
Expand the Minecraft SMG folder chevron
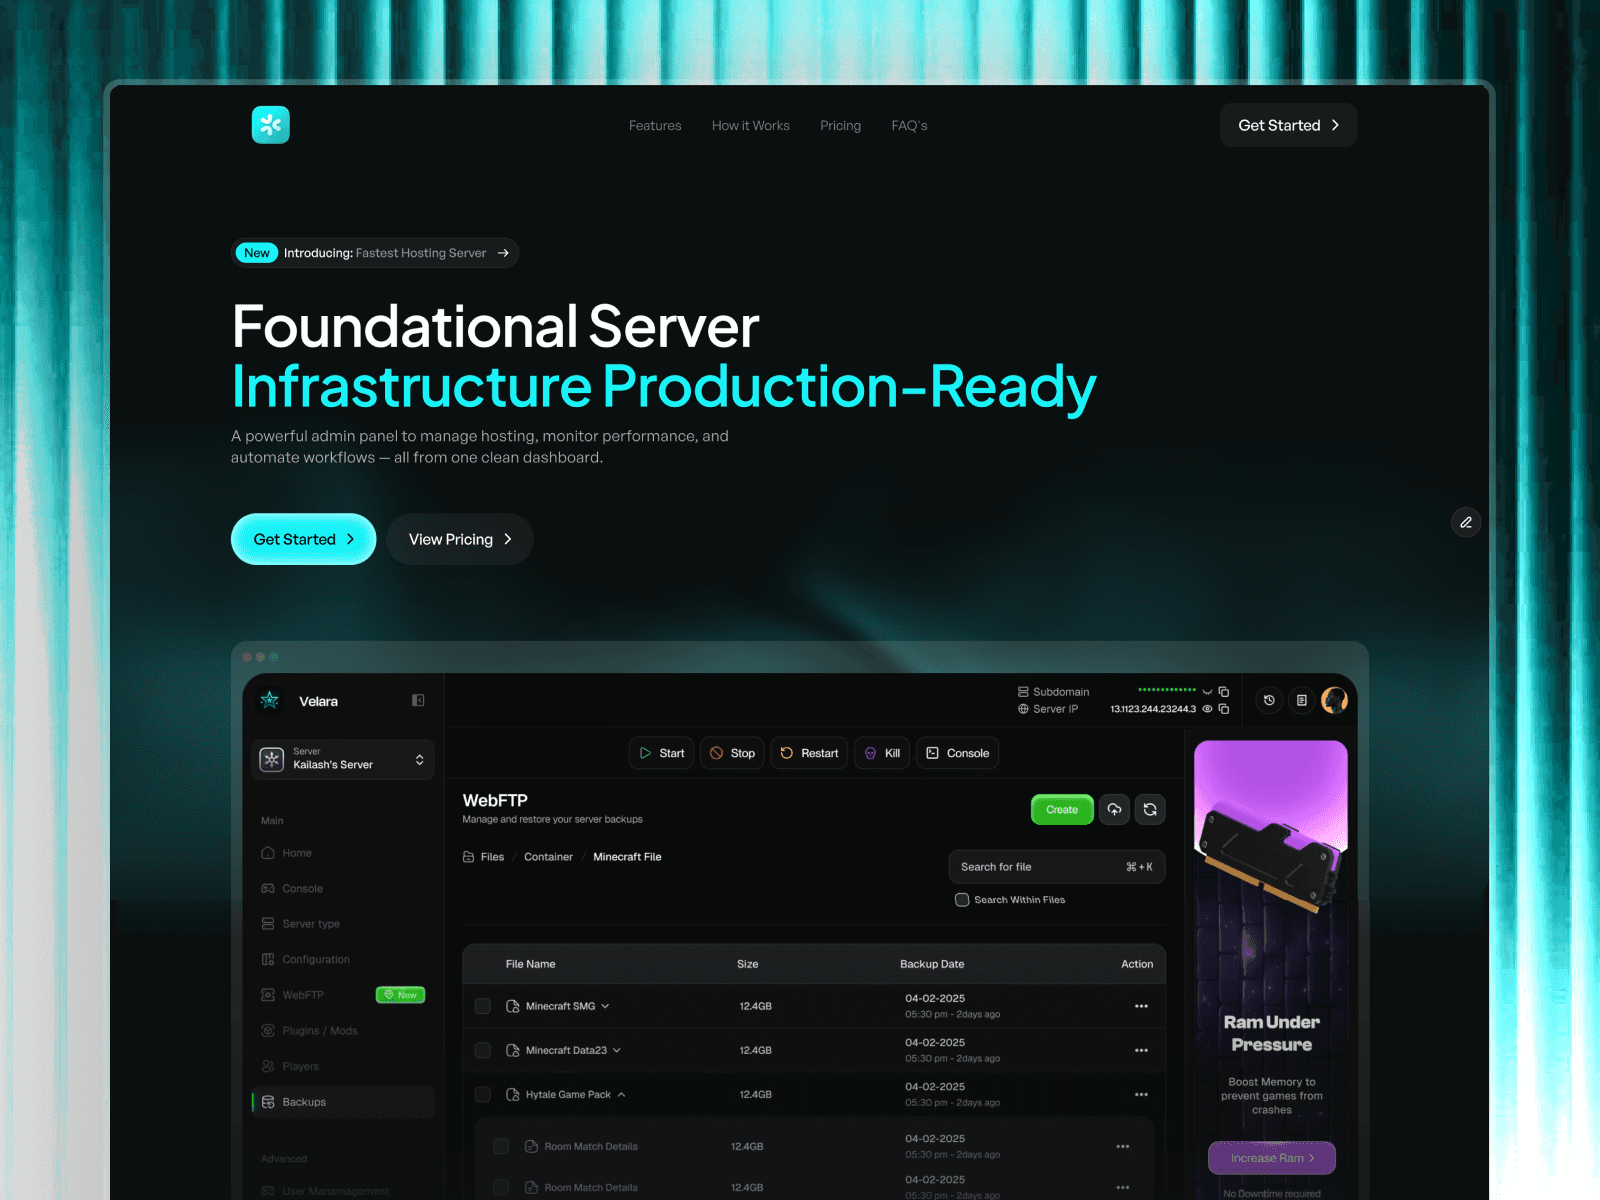[x=605, y=1006]
